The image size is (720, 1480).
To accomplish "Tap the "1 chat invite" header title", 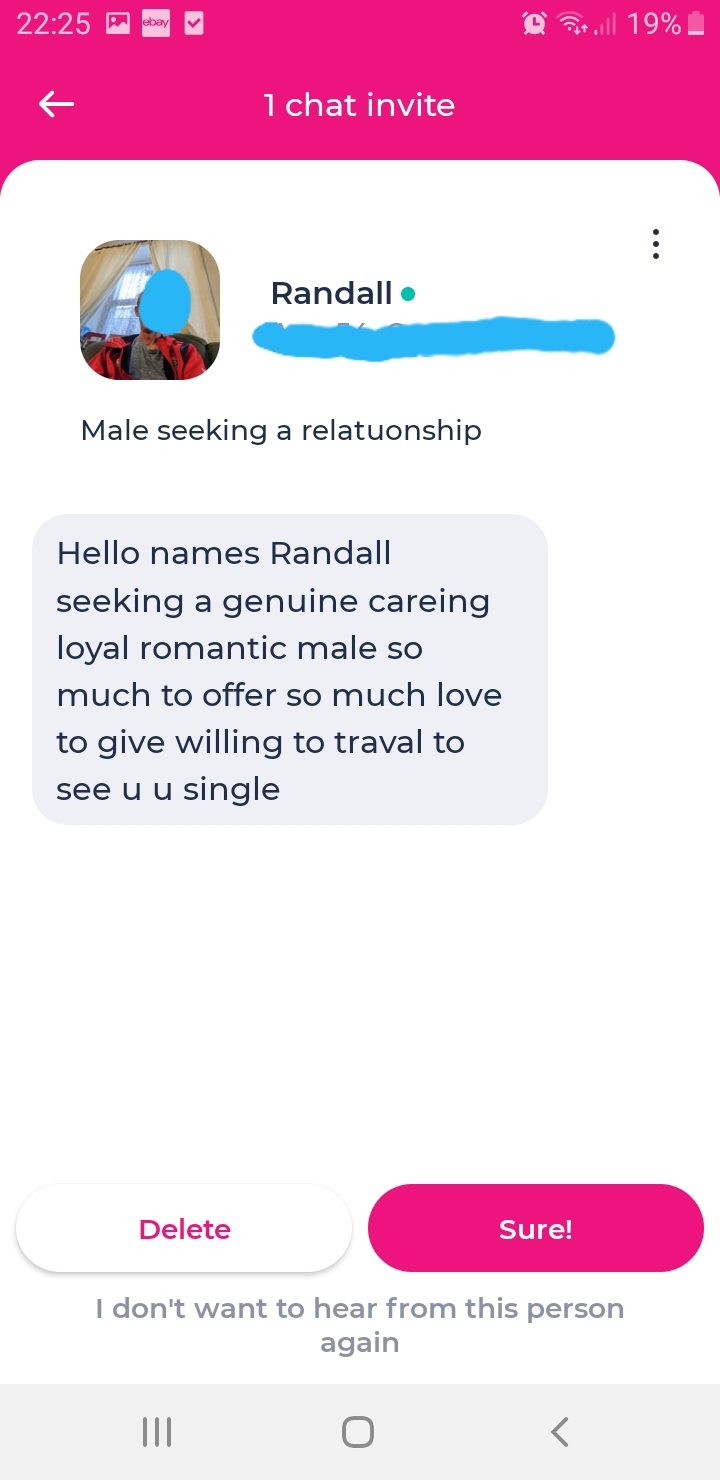I will coord(359,105).
